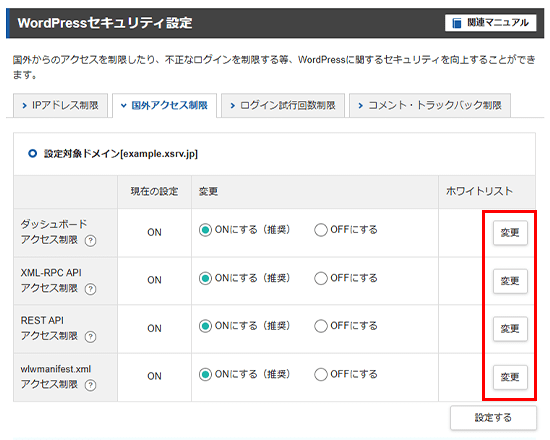Select ONにする for XML-RPC API
Image resolution: width=550 pixels, height=440 pixels.
(205, 279)
